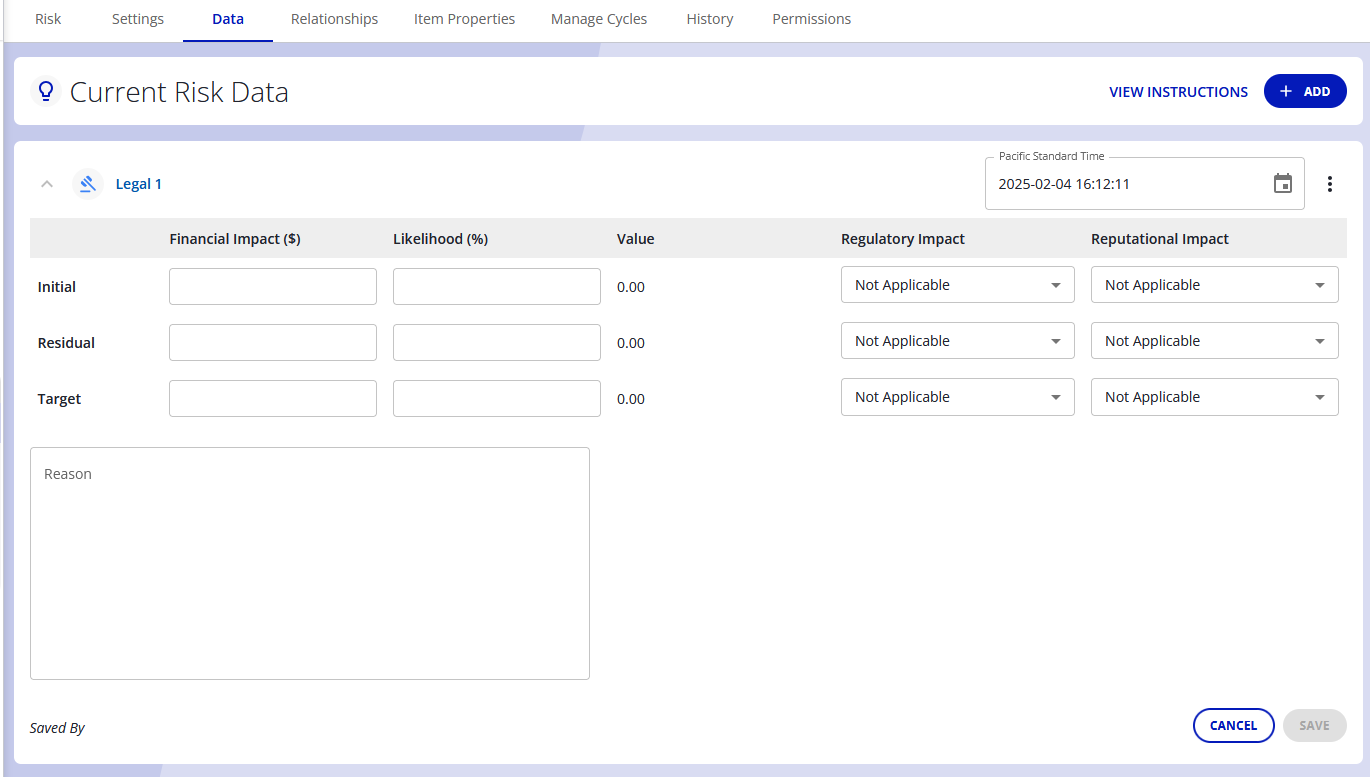The image size is (1370, 777).
Task: Click the View Instructions link
Action: (1178, 92)
